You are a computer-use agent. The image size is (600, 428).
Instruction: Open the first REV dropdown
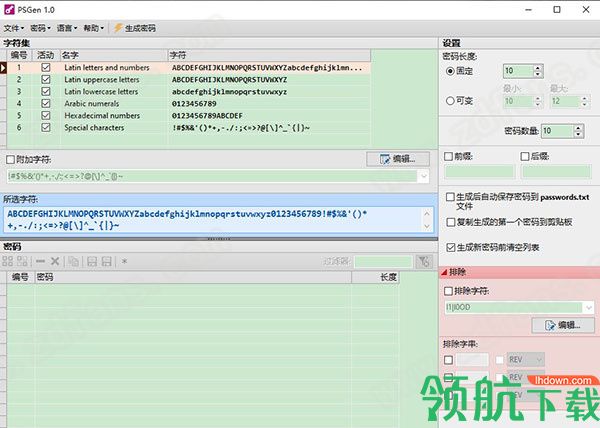[525, 360]
